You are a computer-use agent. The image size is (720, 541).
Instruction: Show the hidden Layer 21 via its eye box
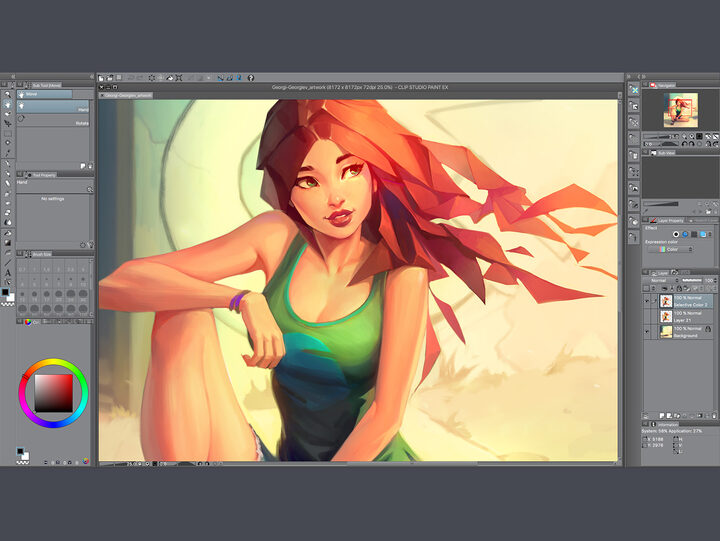pyautogui.click(x=647, y=316)
